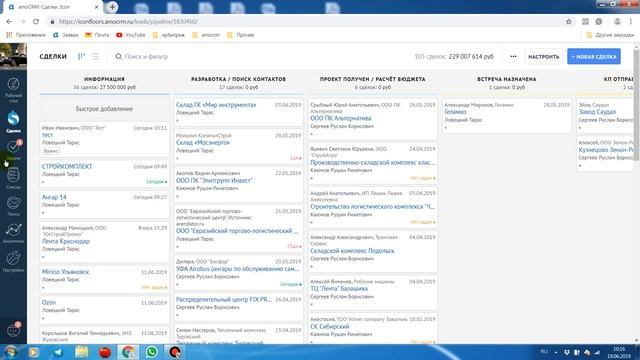Open the Сделки section in sidebar
640x360 pixels.
[x=13, y=122]
